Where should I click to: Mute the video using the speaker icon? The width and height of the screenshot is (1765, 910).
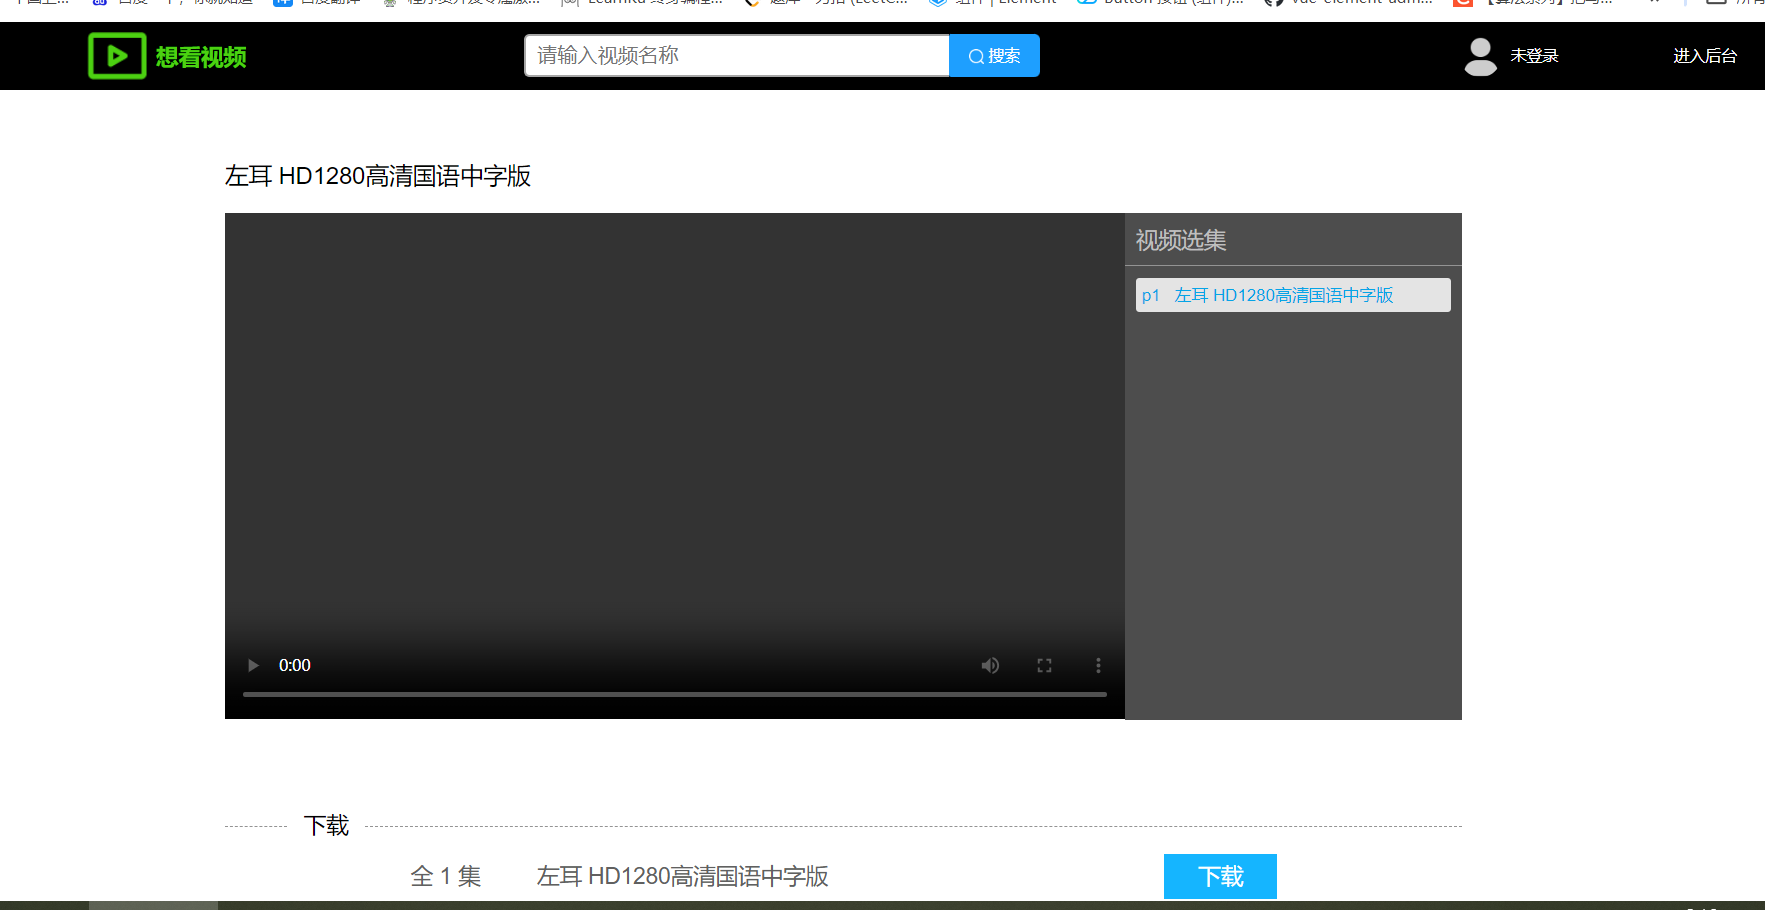990,665
